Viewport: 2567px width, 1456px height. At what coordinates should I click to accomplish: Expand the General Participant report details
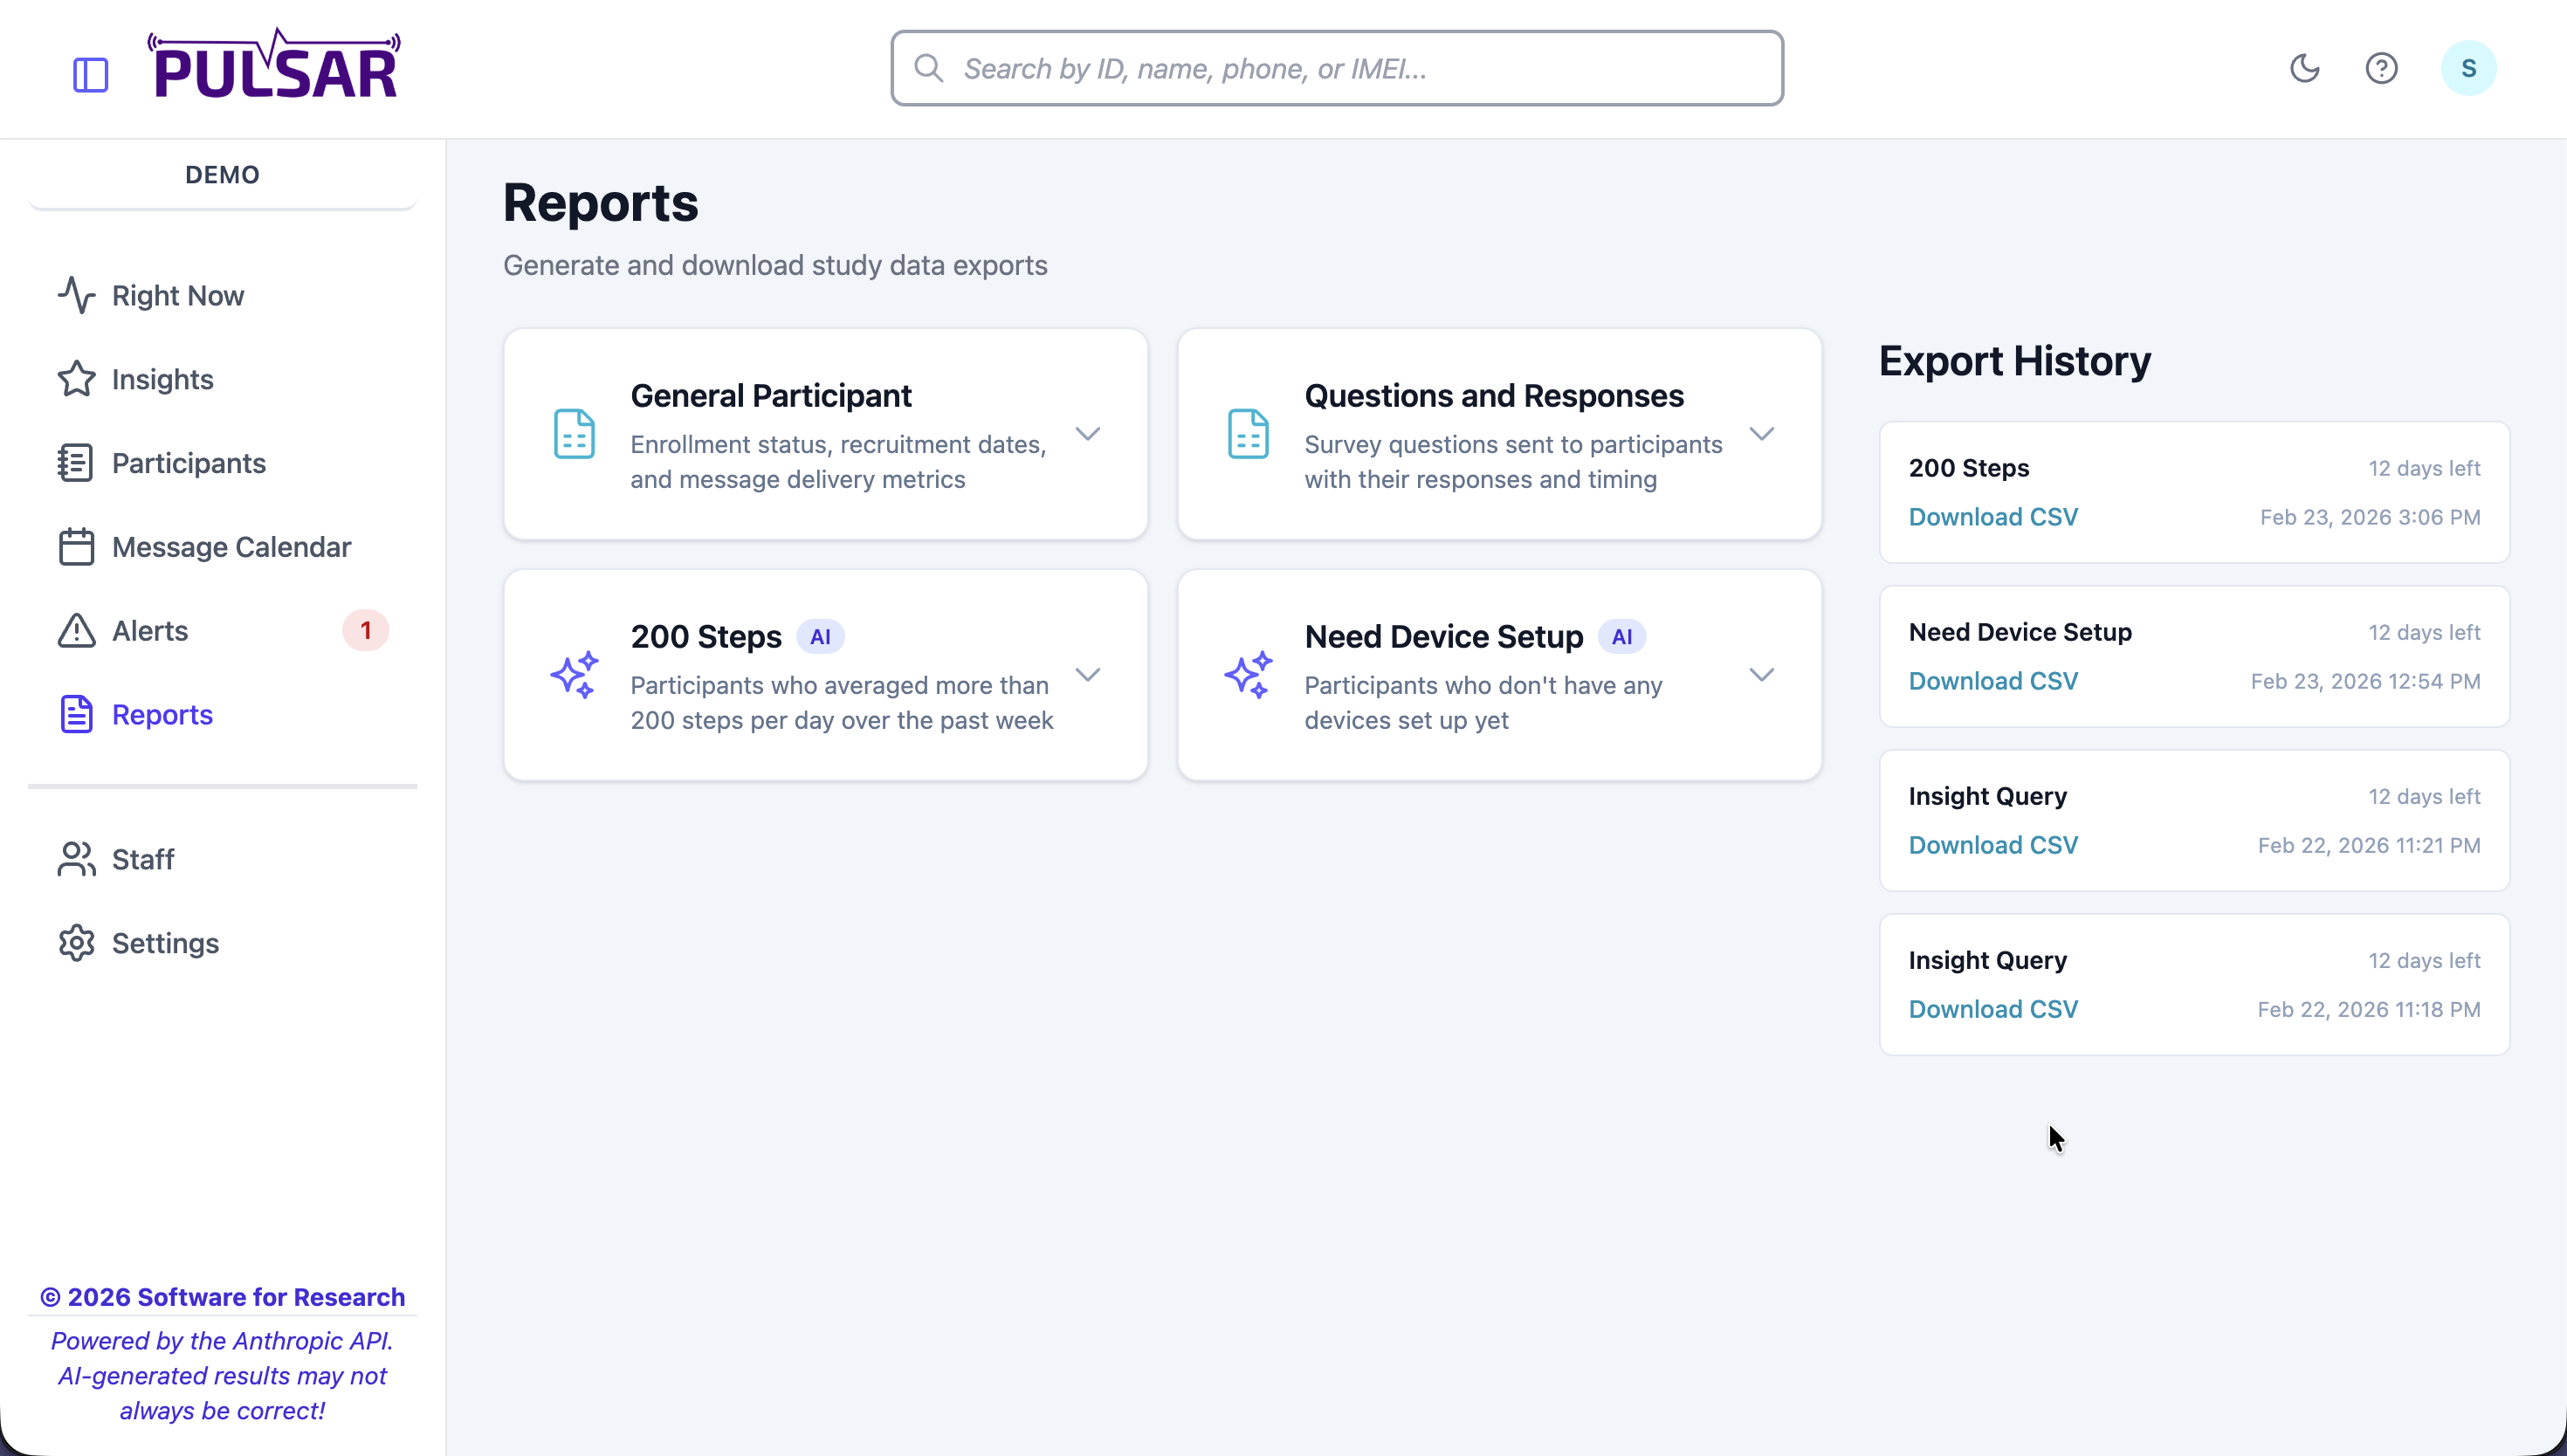(x=1089, y=434)
